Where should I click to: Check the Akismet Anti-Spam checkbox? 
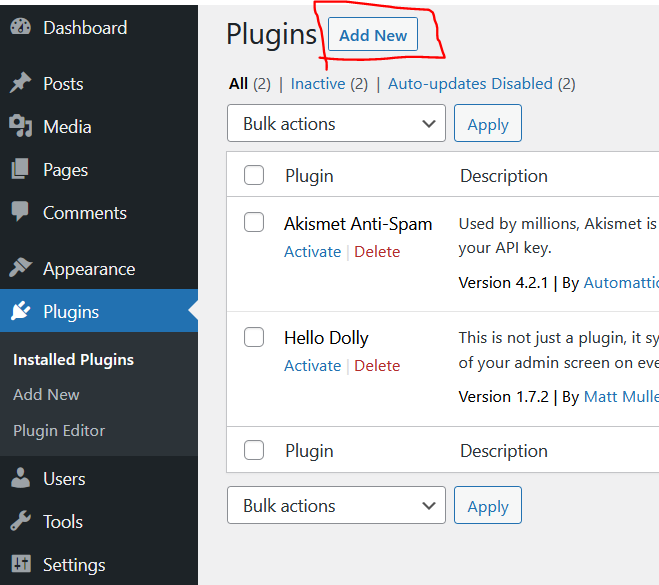[254, 222]
